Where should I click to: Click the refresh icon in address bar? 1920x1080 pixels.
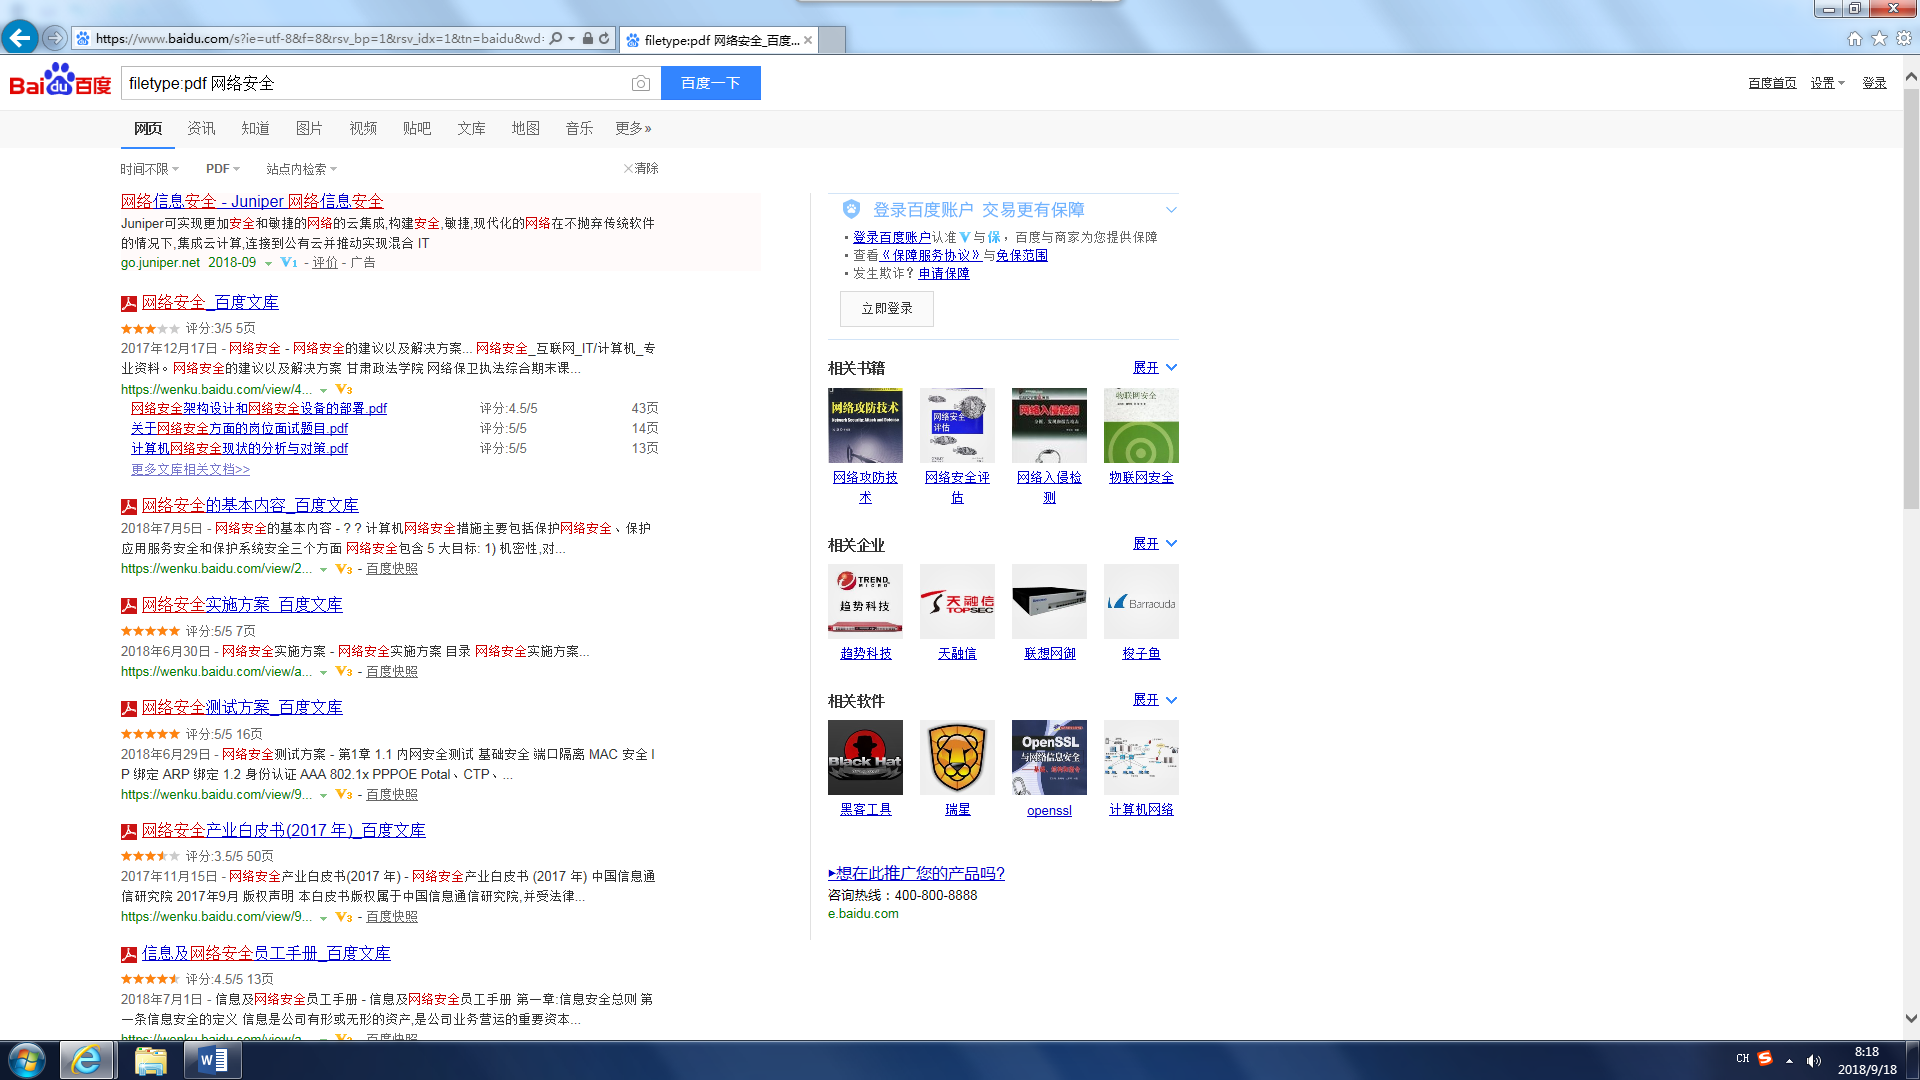pyautogui.click(x=604, y=39)
